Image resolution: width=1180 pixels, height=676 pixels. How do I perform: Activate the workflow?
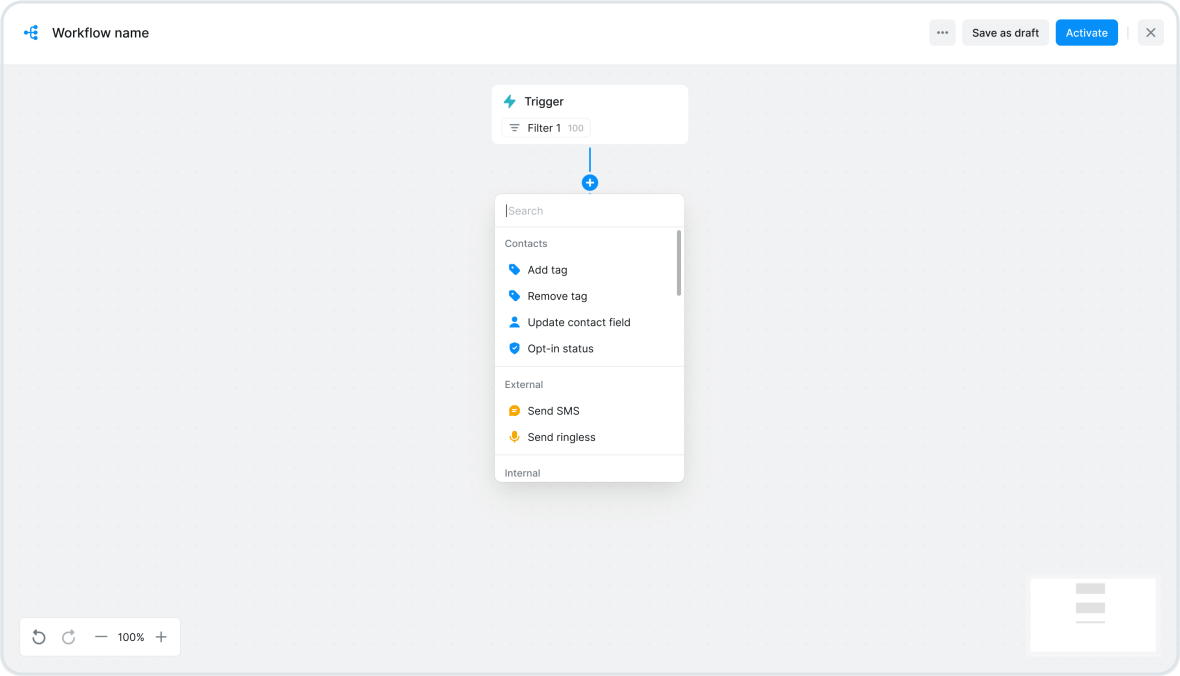point(1086,32)
